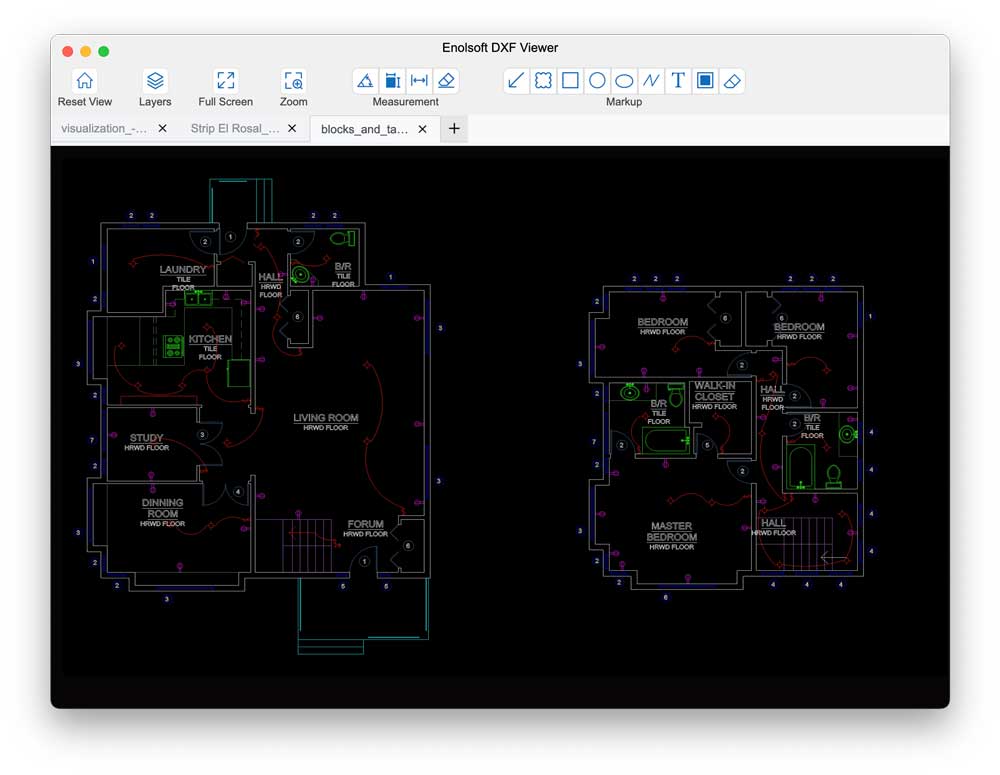The height and width of the screenshot is (775, 1000).
Task: Choose the polyline markup tool
Action: coord(651,81)
